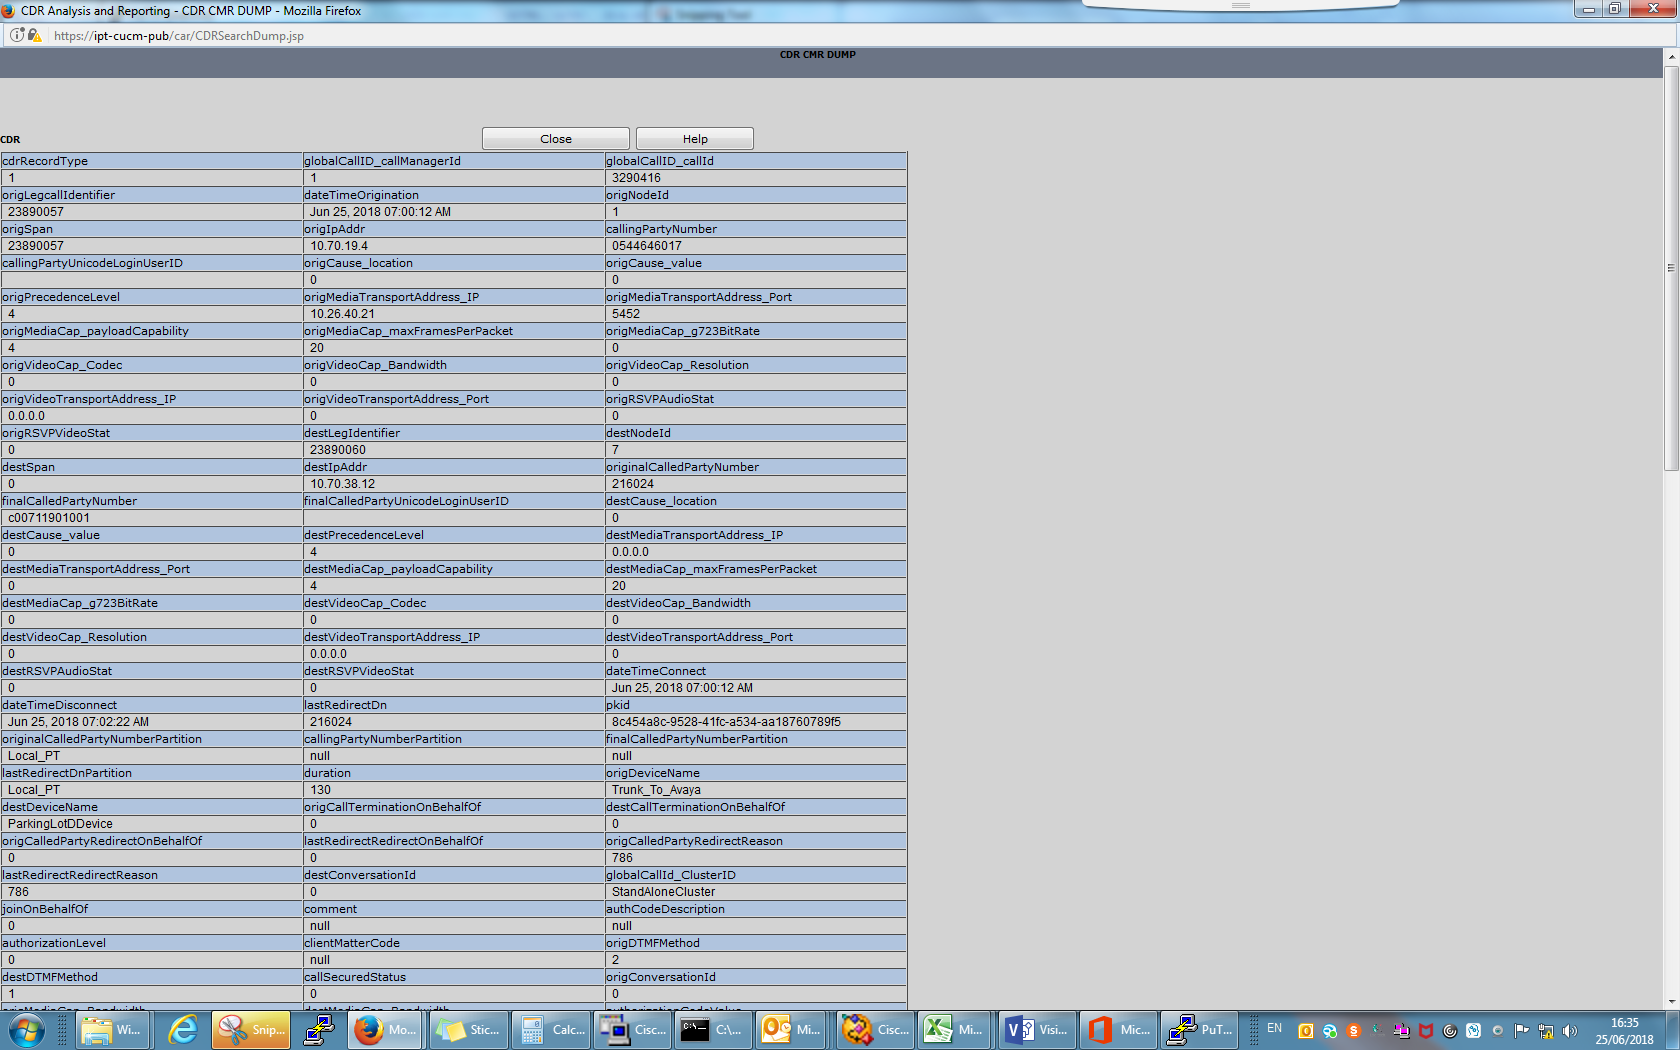Launch Internet Explorer from the taskbar
This screenshot has width=1680, height=1050.
click(182, 1030)
